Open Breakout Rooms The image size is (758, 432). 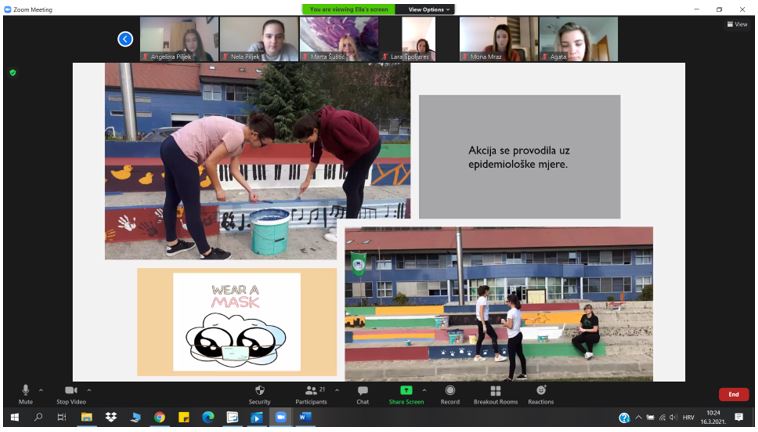point(495,391)
